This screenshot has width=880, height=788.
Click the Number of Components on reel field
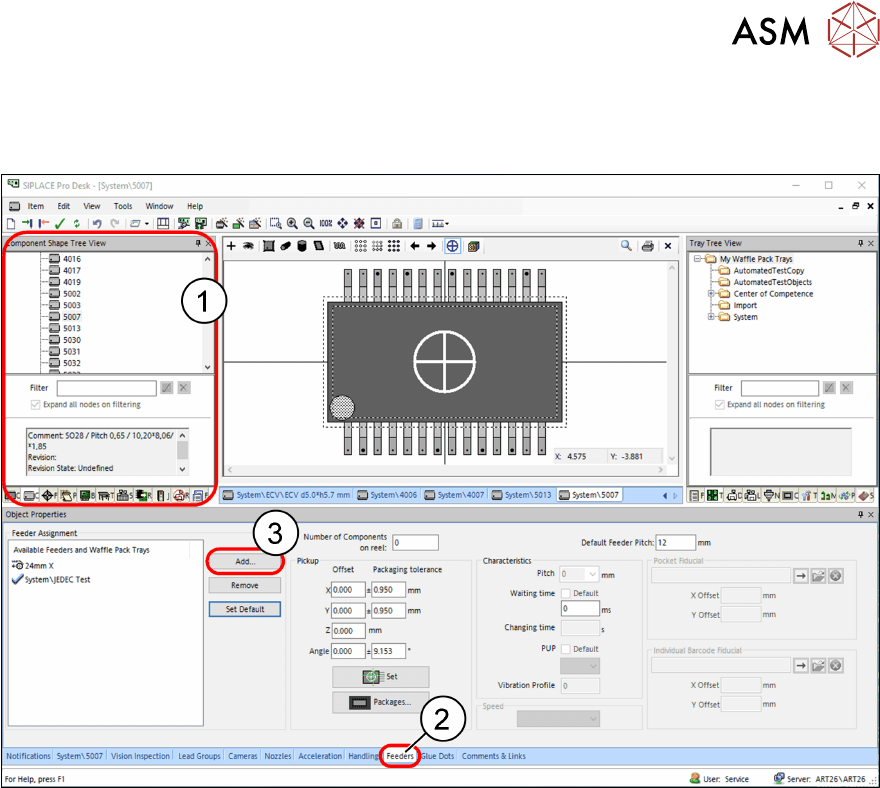pos(415,543)
